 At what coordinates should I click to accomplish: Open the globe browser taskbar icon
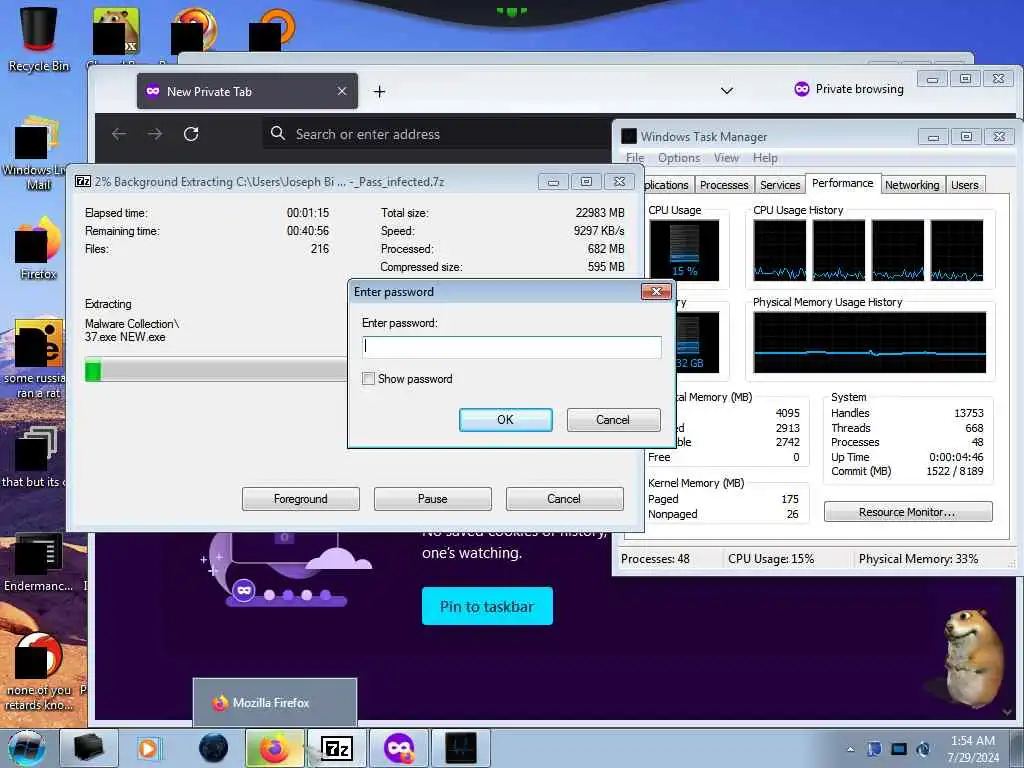[214, 748]
